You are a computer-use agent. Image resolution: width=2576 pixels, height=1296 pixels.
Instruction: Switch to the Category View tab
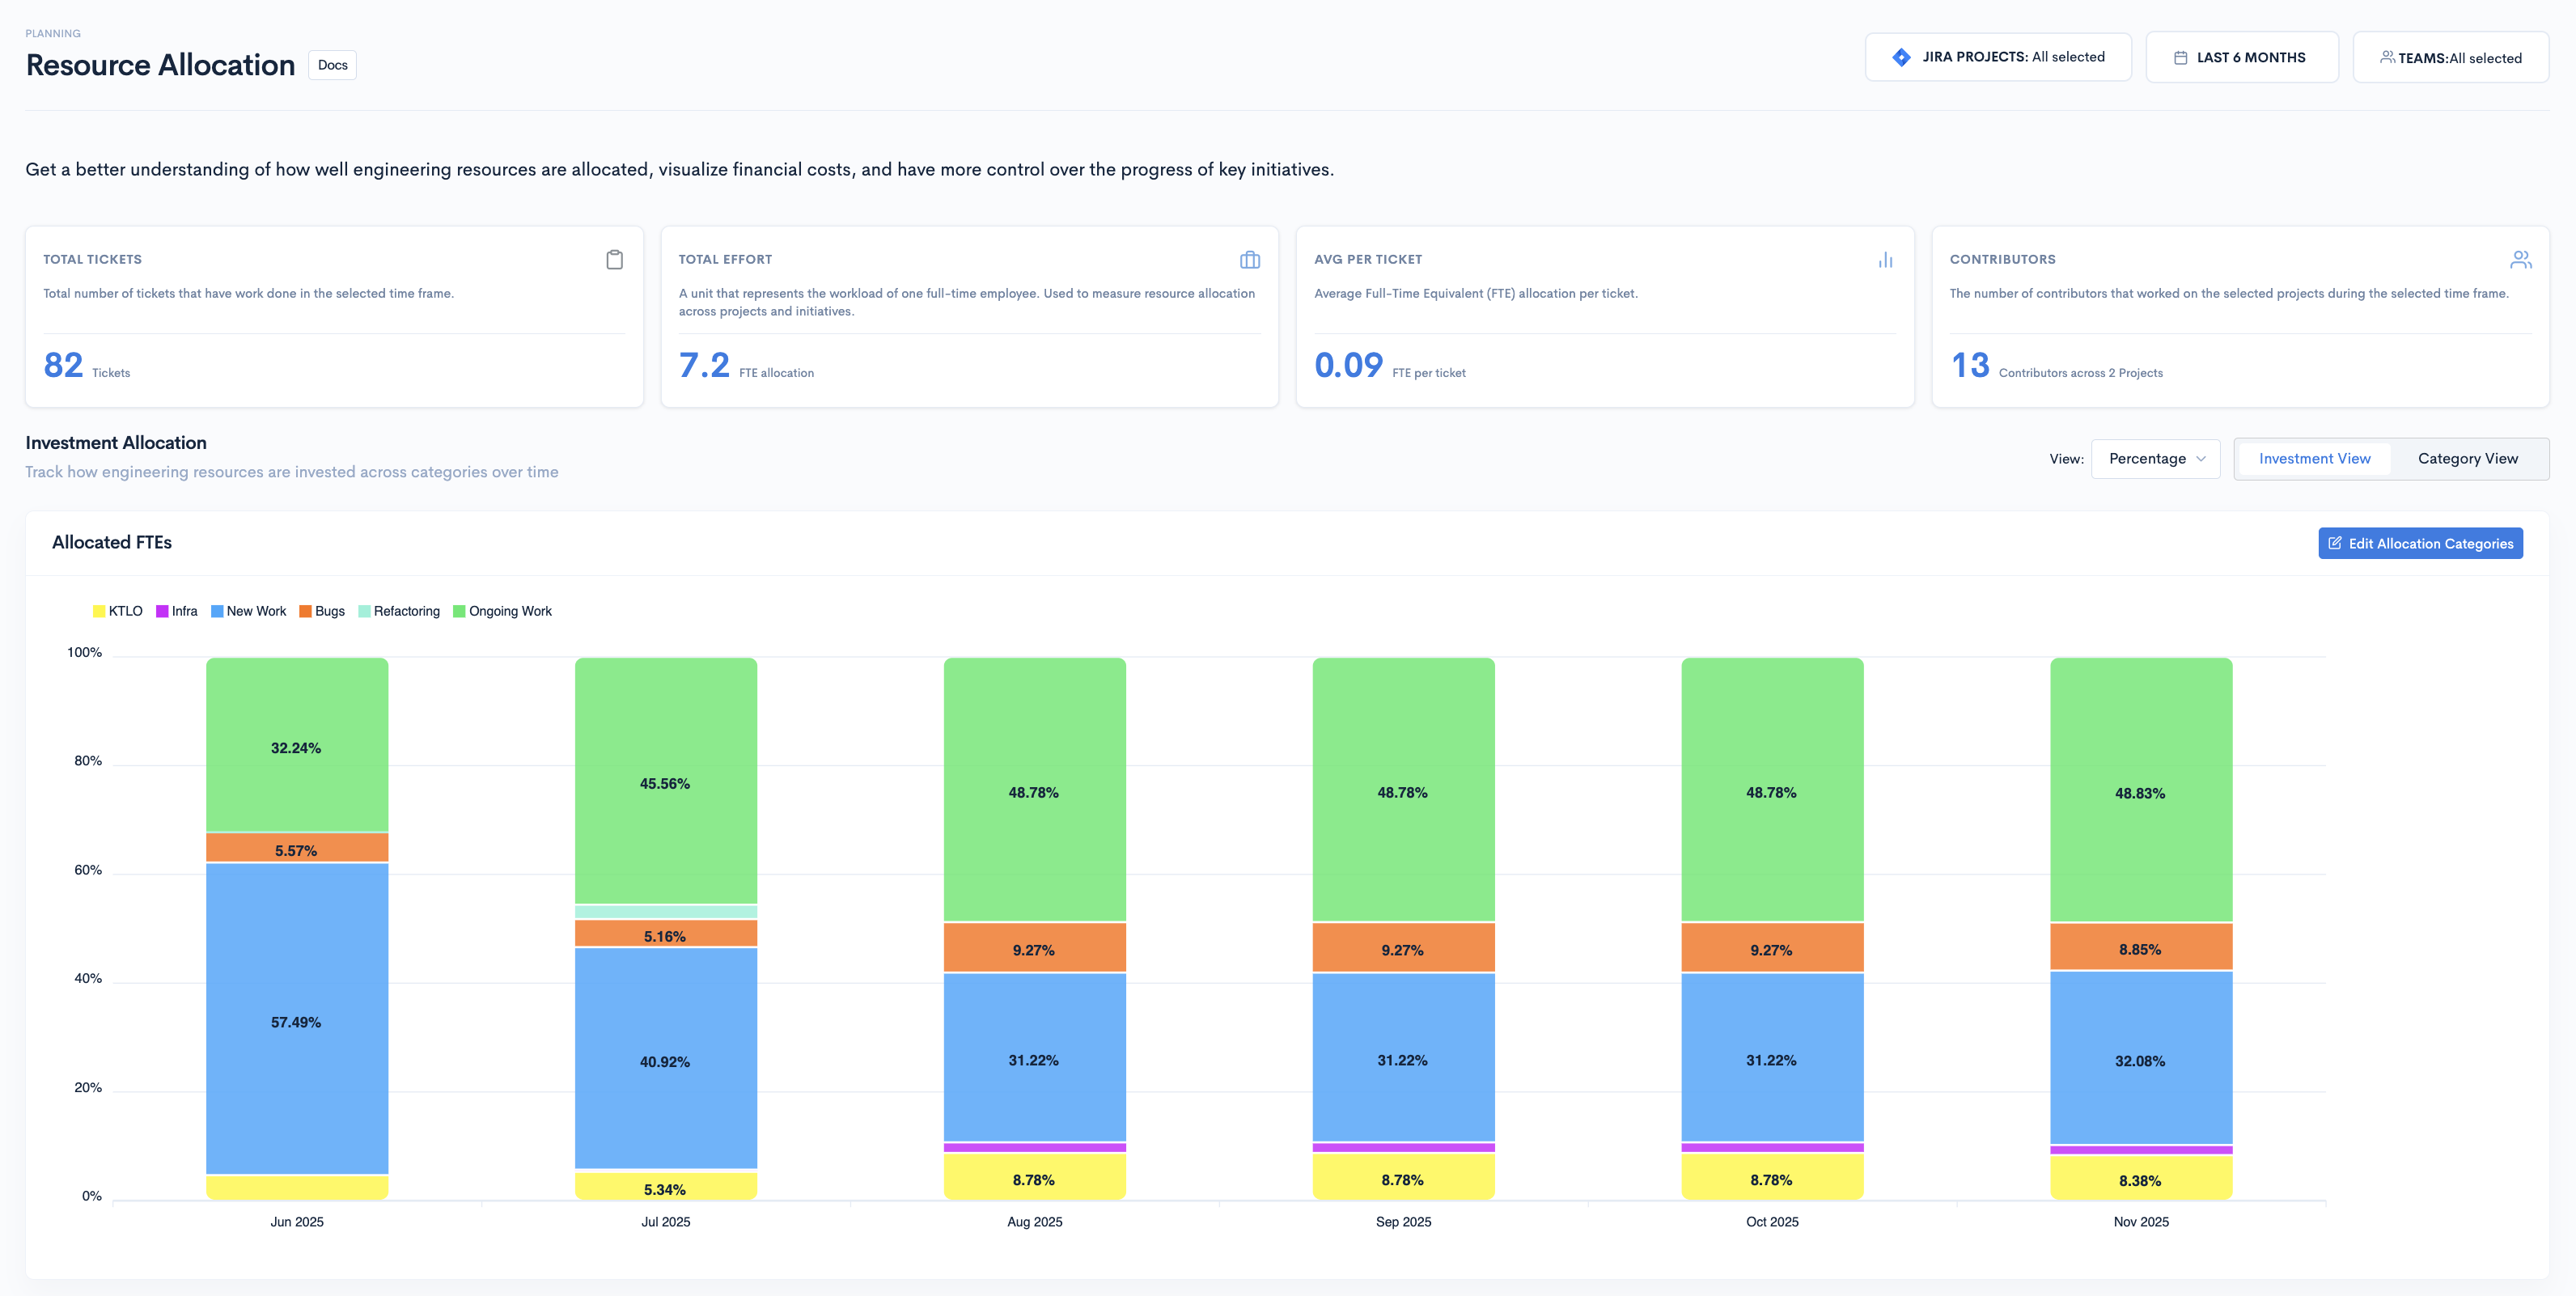click(2467, 459)
